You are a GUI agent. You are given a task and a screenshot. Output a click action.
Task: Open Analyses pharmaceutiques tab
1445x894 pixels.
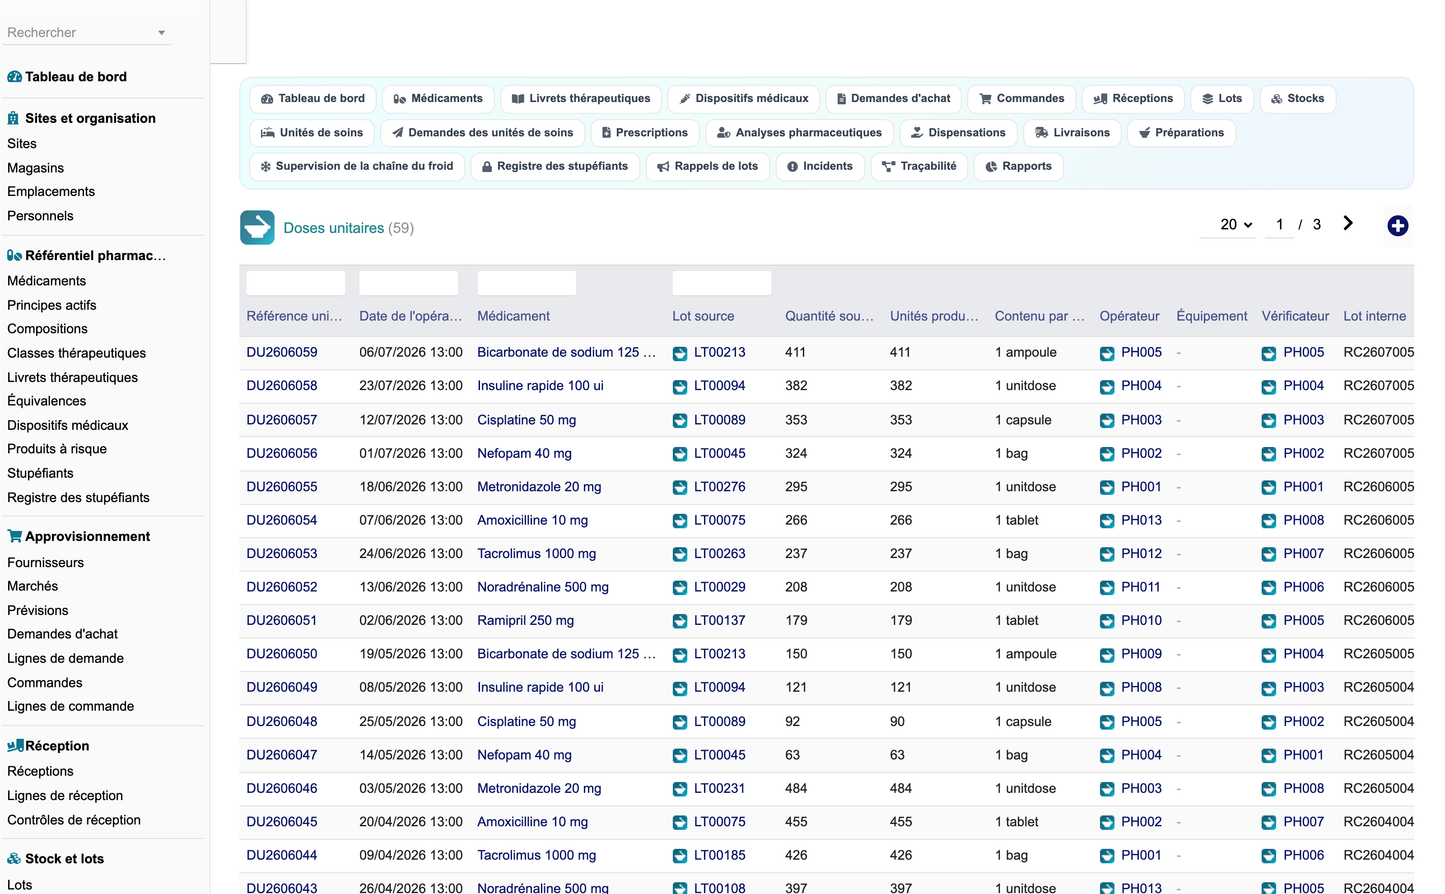click(799, 132)
